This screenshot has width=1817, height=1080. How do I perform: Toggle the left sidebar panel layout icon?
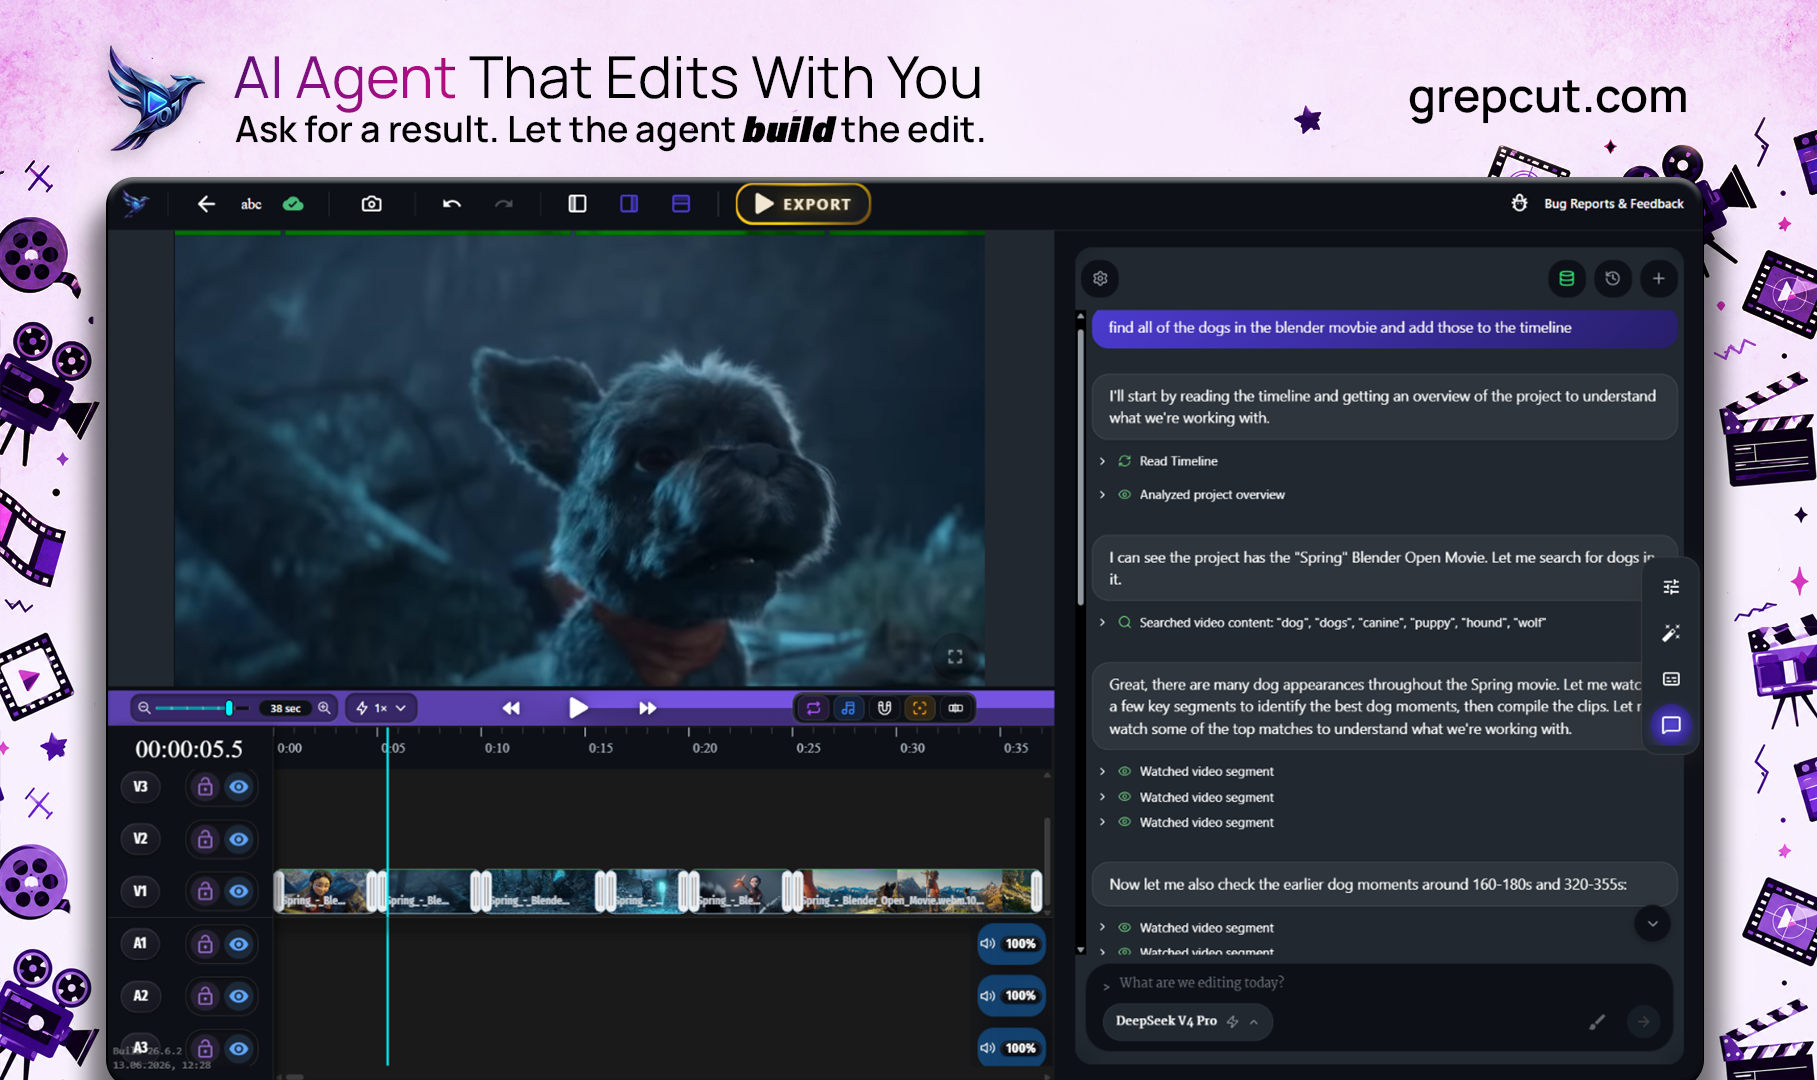click(577, 204)
